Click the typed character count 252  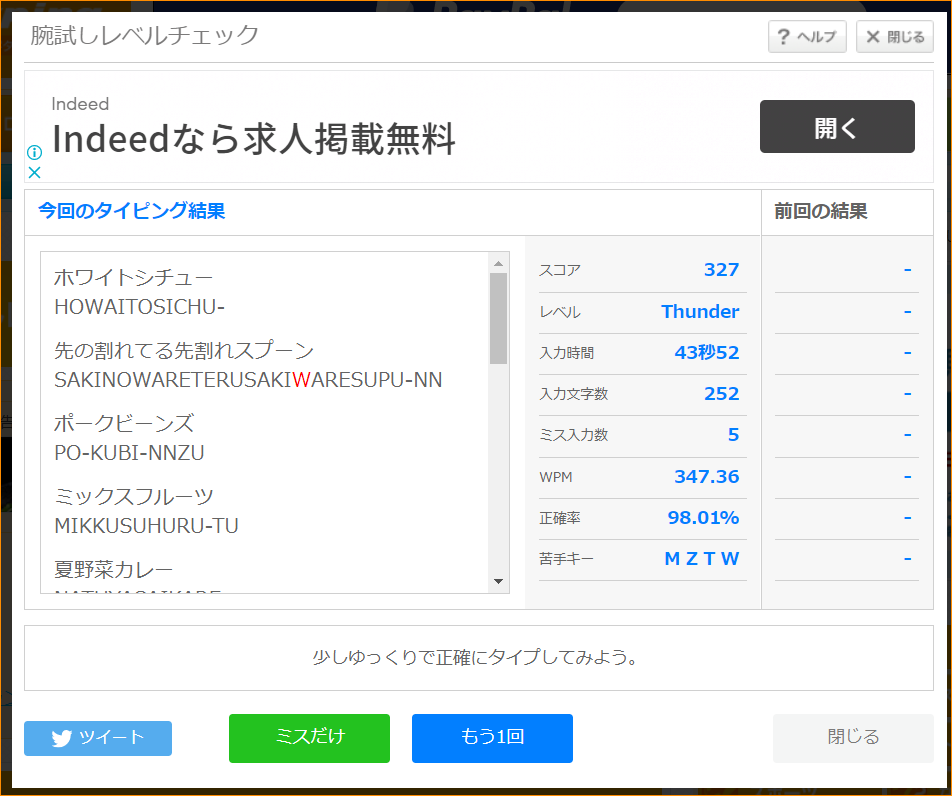pos(721,394)
